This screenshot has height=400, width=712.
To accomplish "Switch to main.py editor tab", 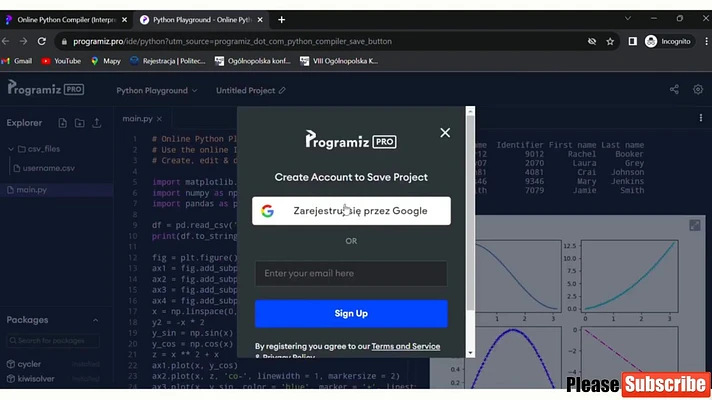I will point(138,119).
